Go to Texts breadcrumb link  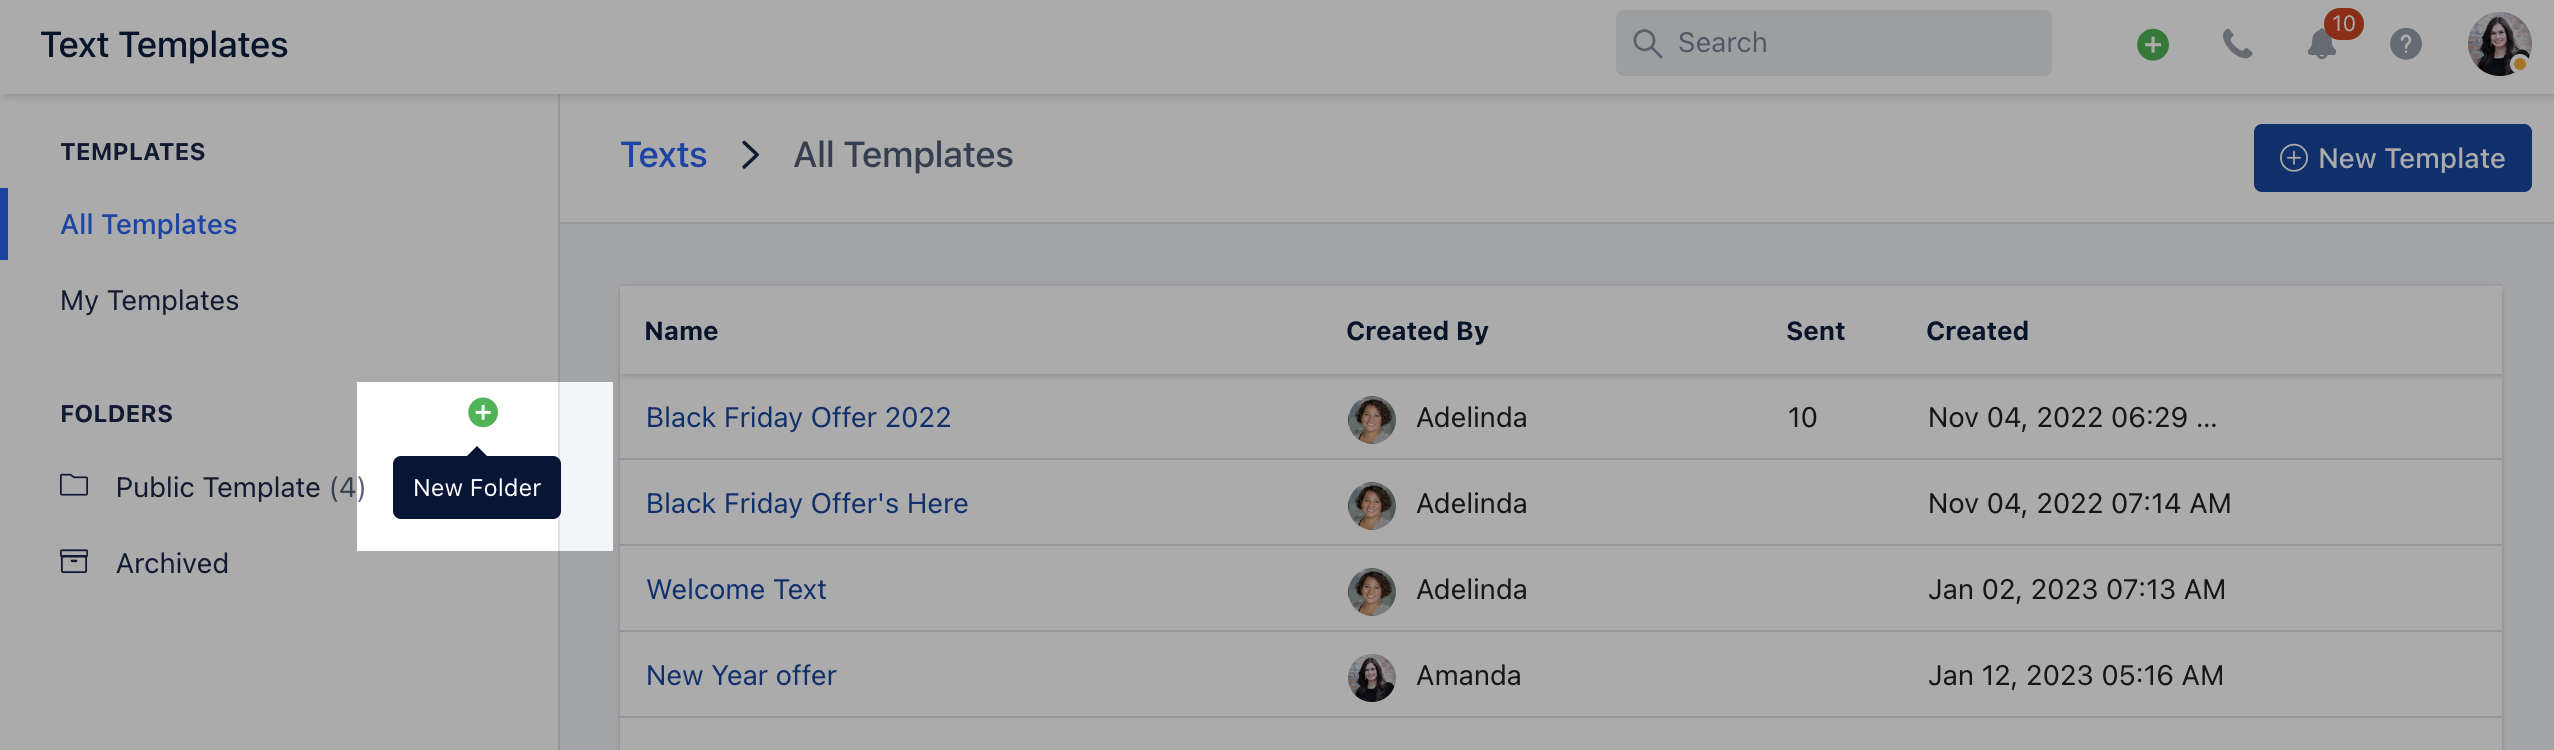pyautogui.click(x=663, y=155)
